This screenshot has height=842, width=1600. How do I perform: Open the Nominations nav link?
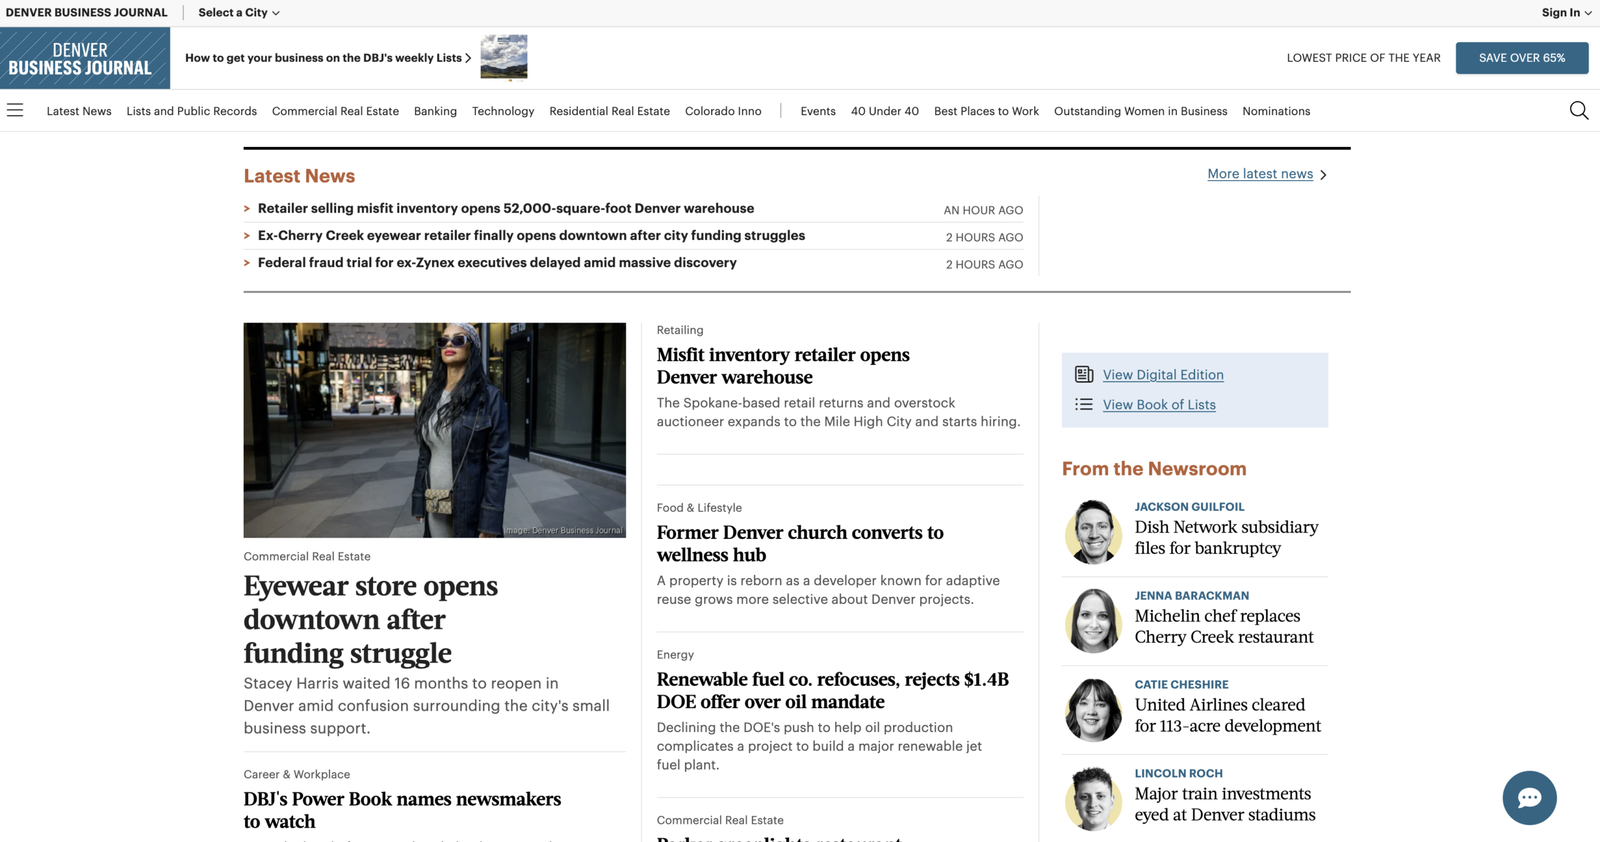pos(1276,111)
